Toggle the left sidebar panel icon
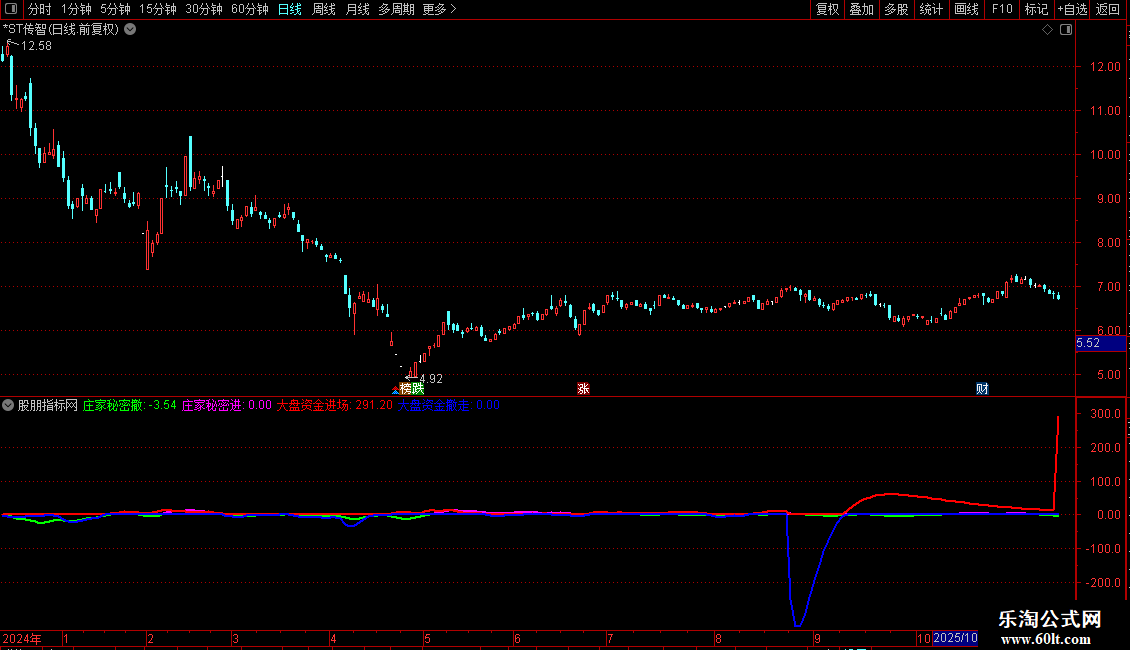Viewport: 1130px width, 650px height. click(11, 9)
